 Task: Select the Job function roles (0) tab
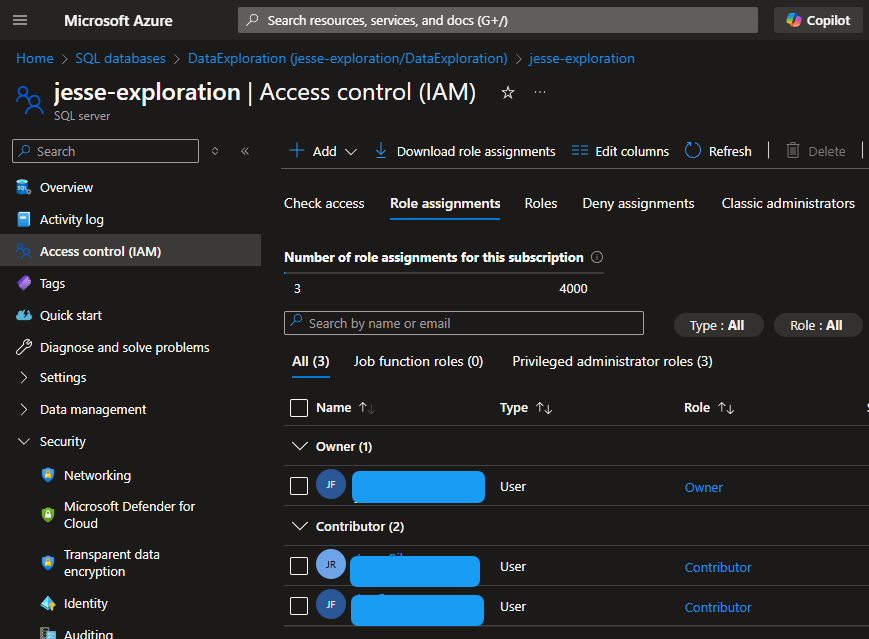click(418, 362)
